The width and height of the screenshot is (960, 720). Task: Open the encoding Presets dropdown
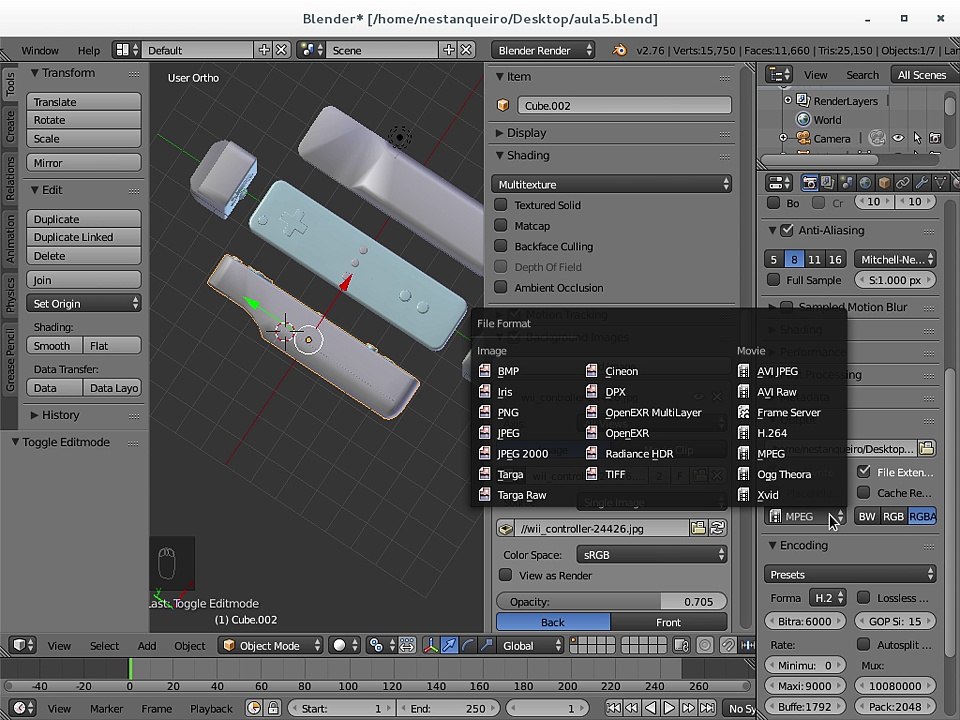850,574
